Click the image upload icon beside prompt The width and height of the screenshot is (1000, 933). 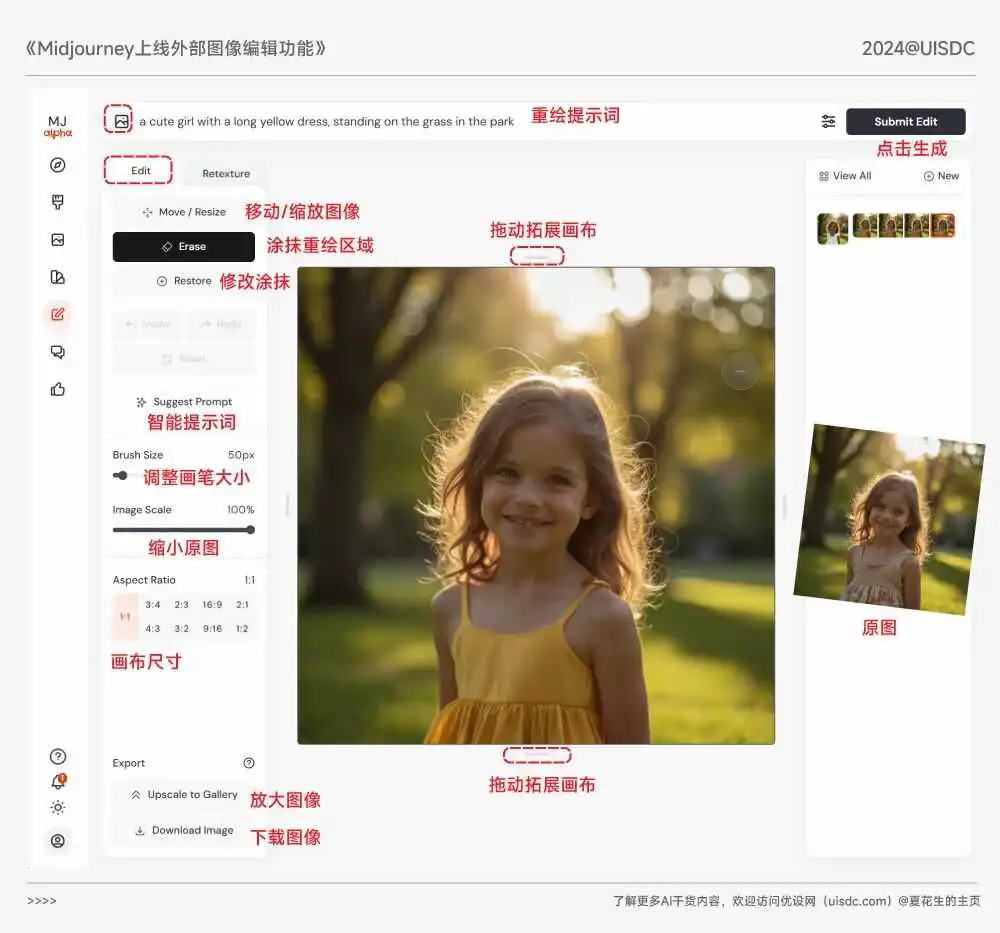[121, 121]
